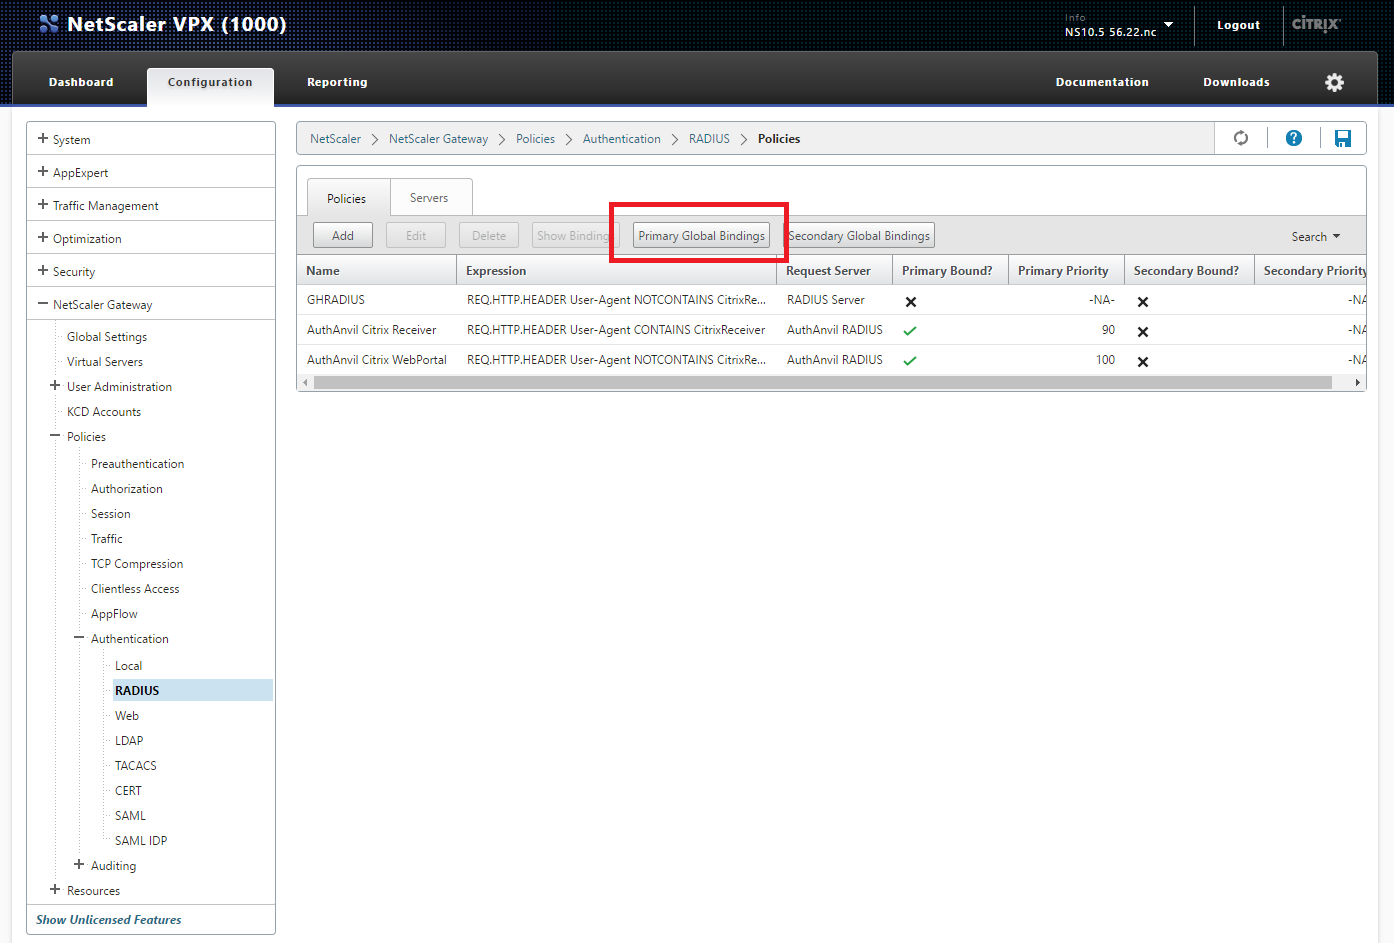Click the NetScaler logo icon
Viewport: 1394px width, 943px height.
click(x=48, y=24)
